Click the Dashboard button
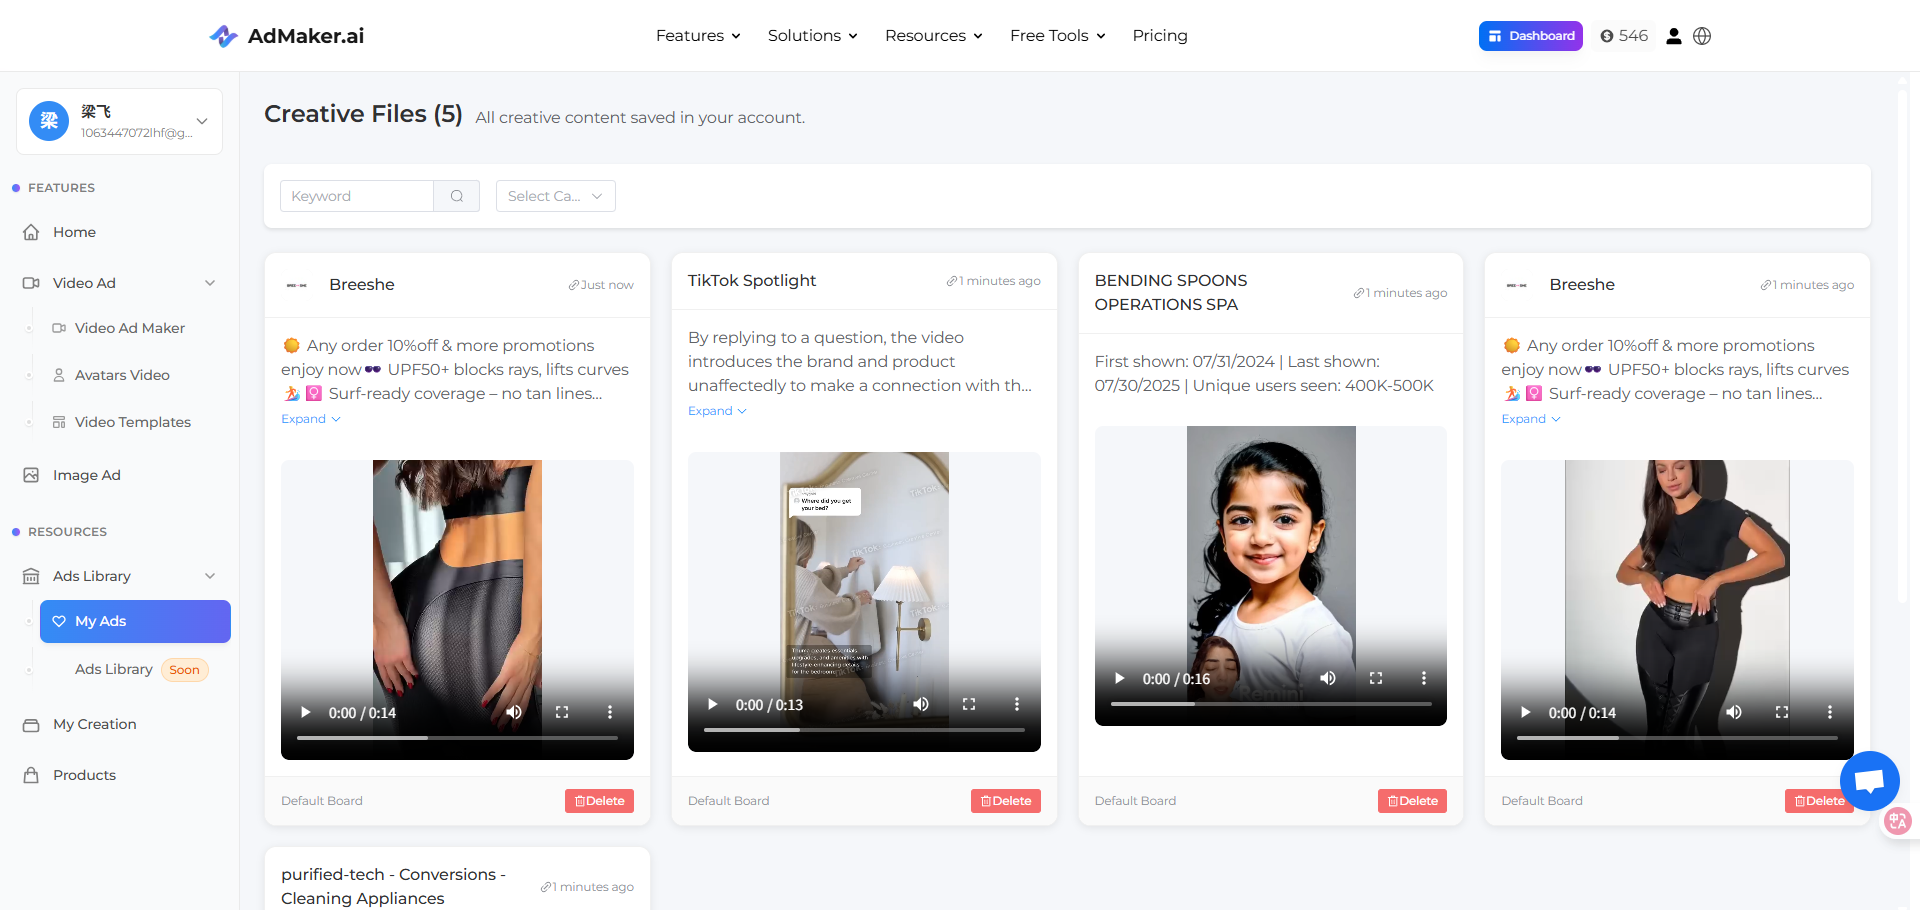Screen dimensions: 1920x910 (x=1531, y=36)
